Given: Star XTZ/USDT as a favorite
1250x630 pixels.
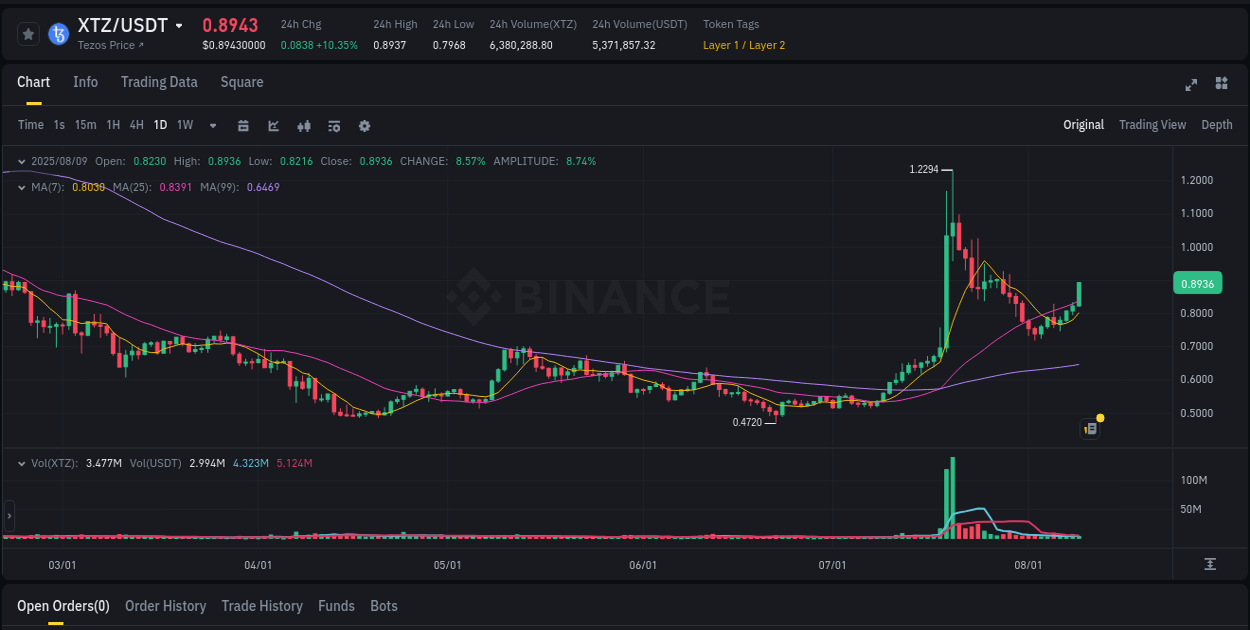Looking at the screenshot, I should point(28,34).
